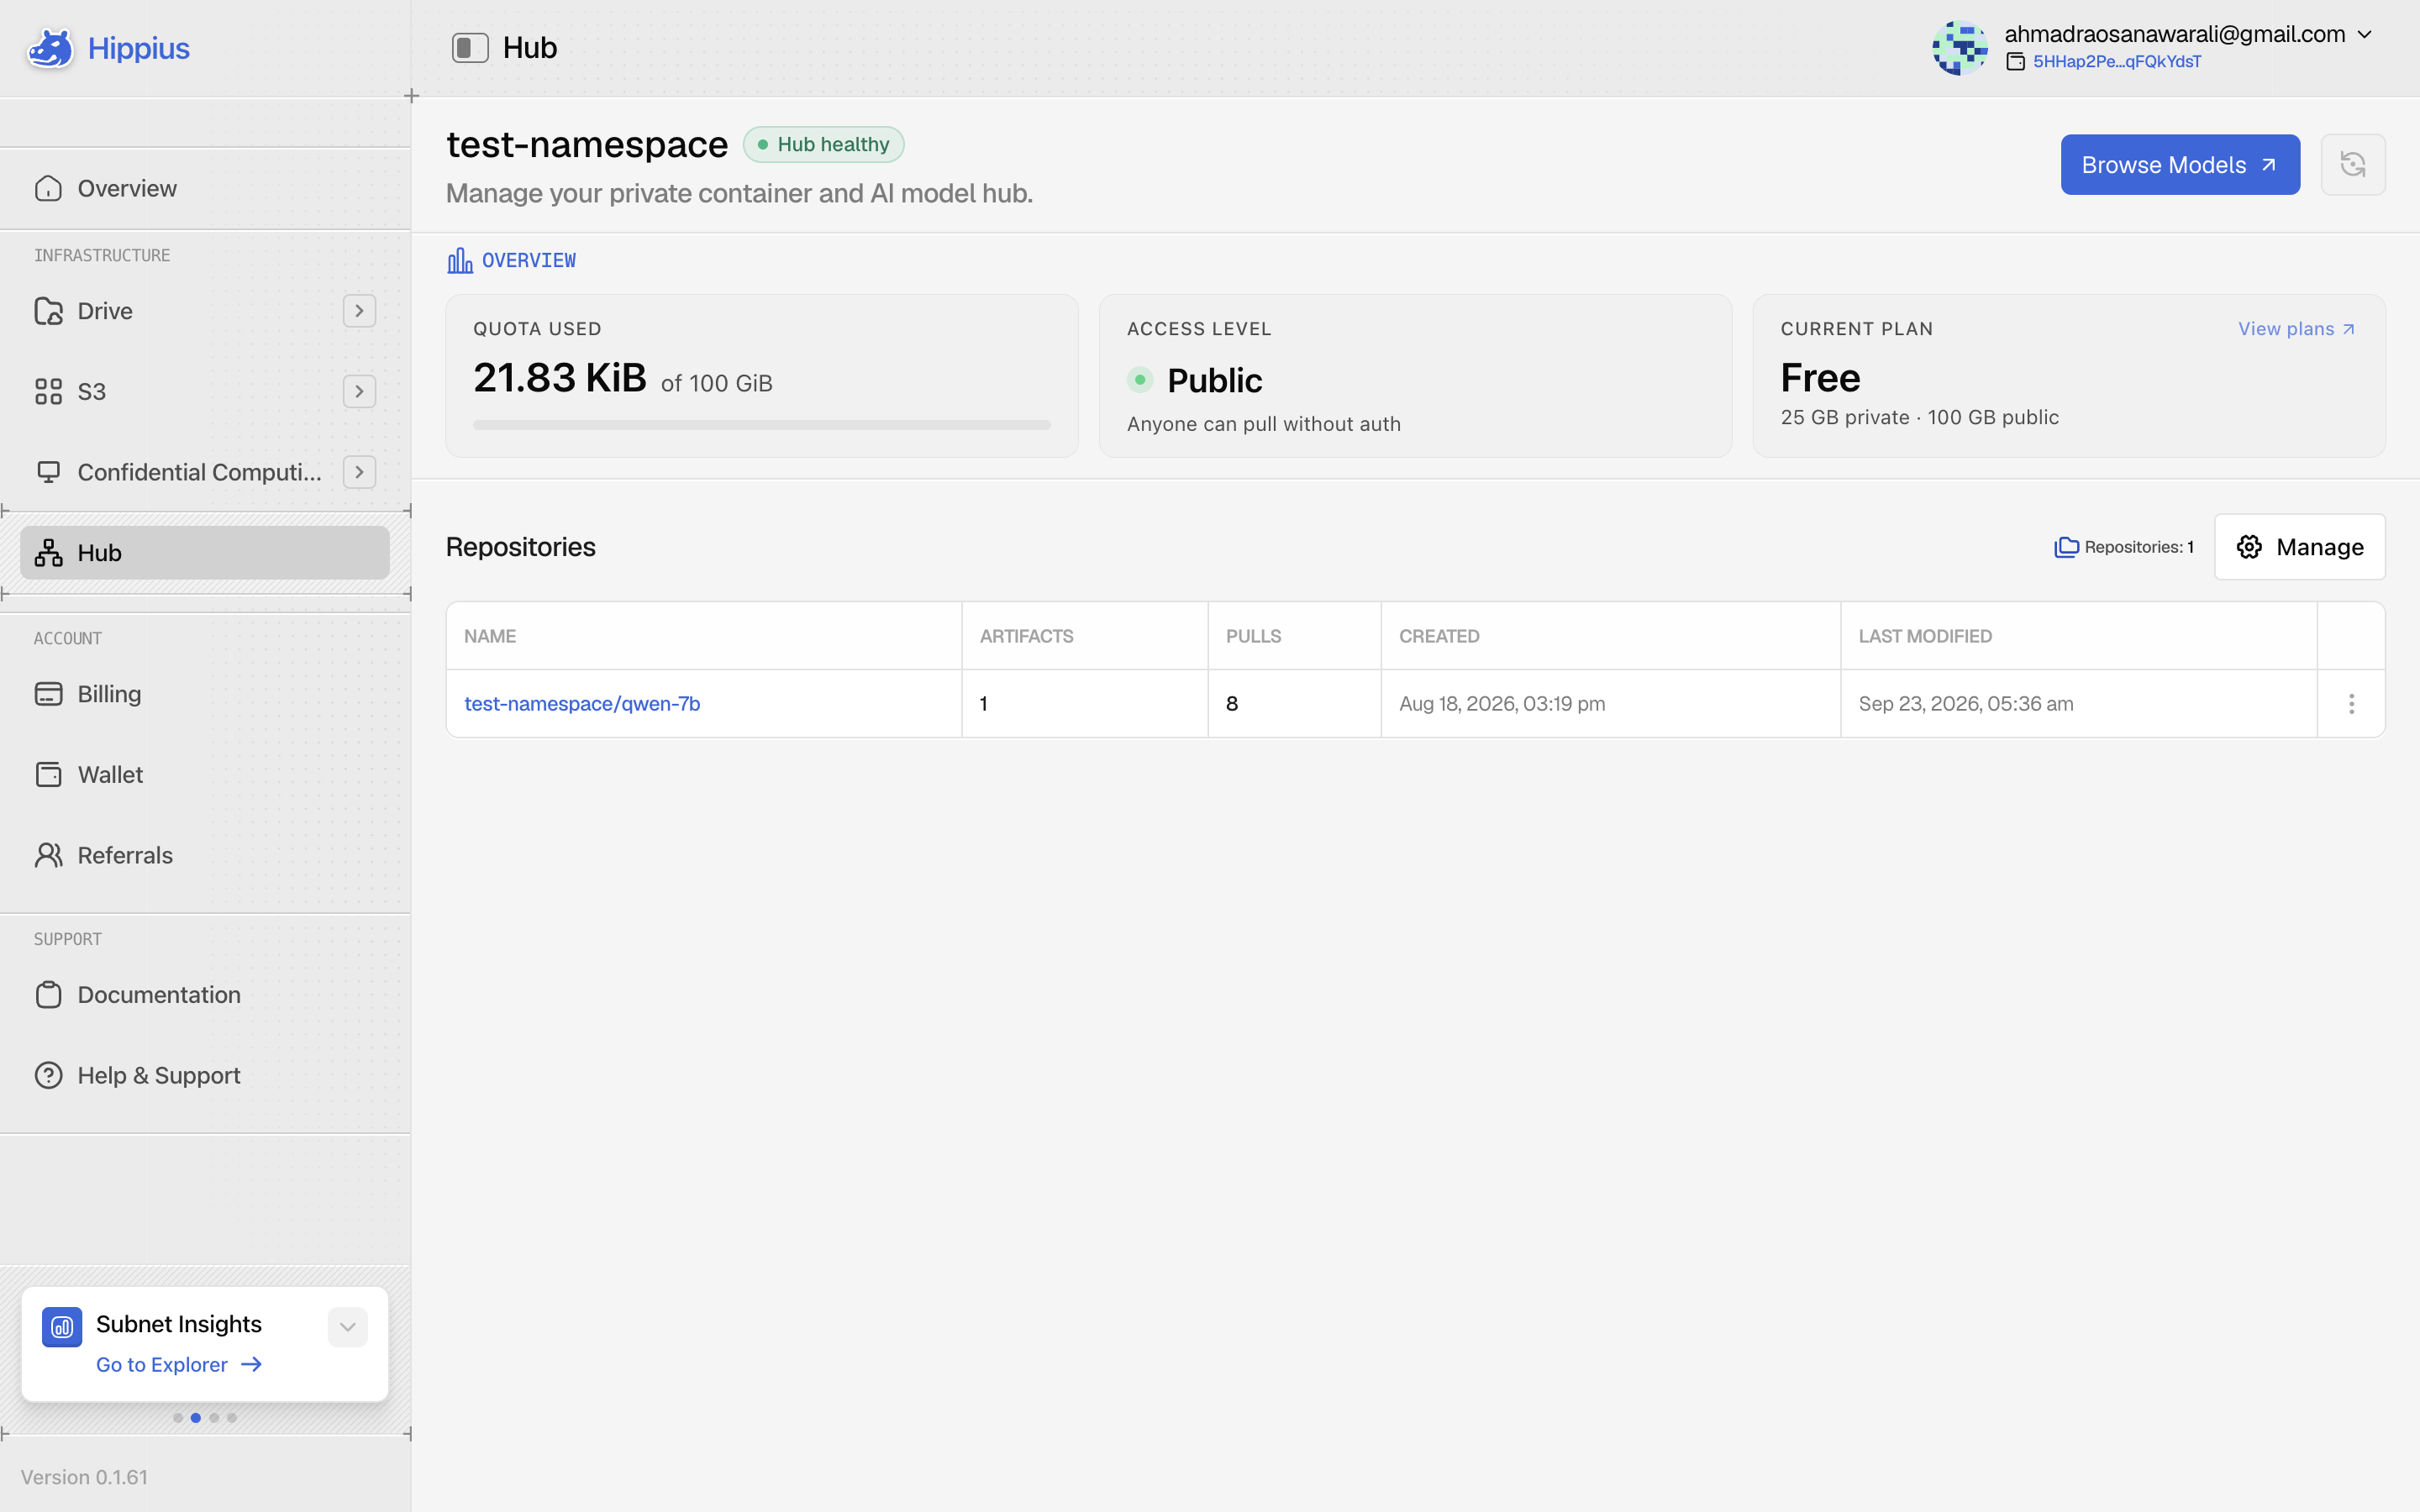This screenshot has height=1512, width=2420.
Task: Open the three-dot menu for qwen-7b row
Action: tap(2351, 704)
